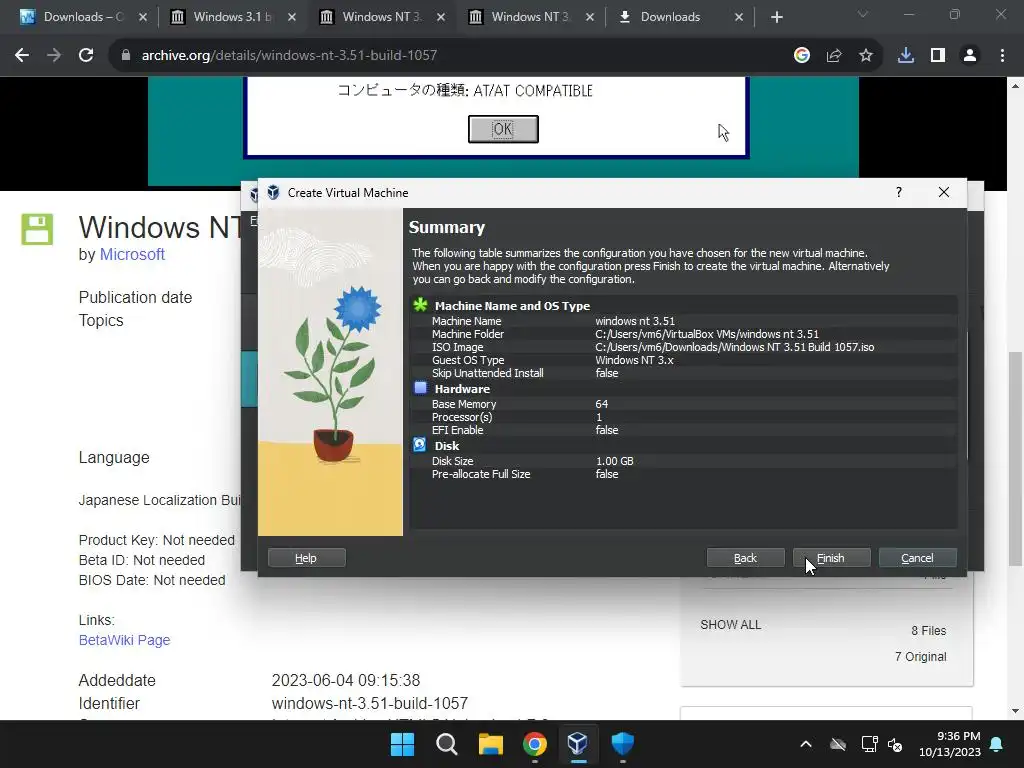Open the notification bell
The image size is (1024, 768).
click(997, 744)
